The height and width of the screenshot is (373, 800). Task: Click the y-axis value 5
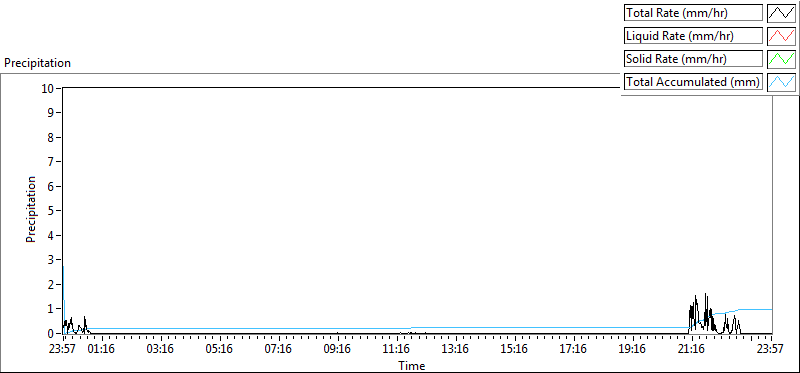[51, 211]
